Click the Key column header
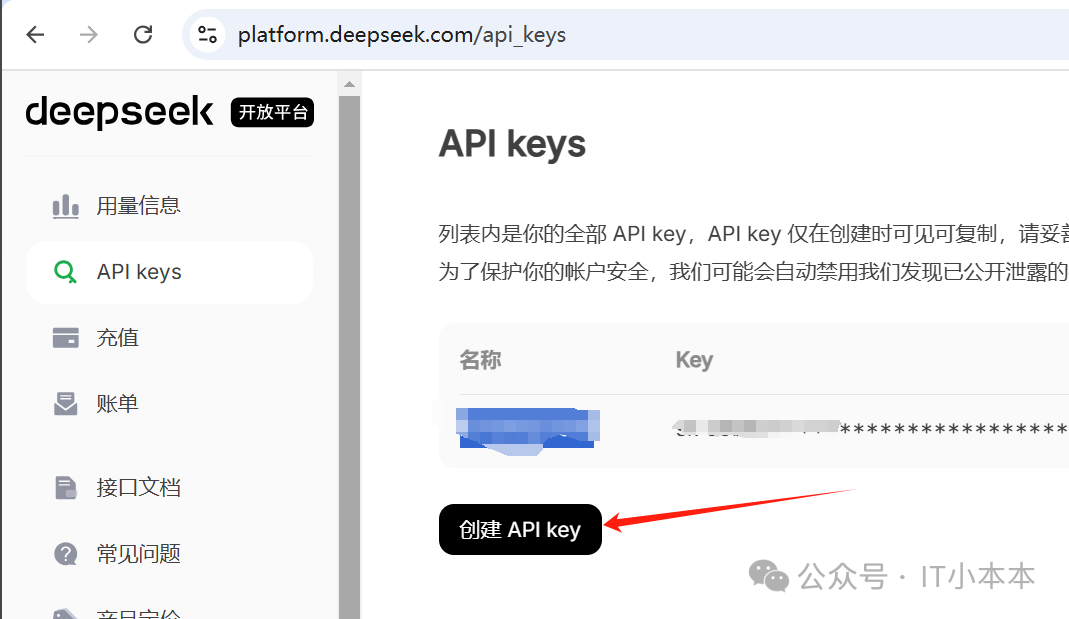 (x=694, y=360)
